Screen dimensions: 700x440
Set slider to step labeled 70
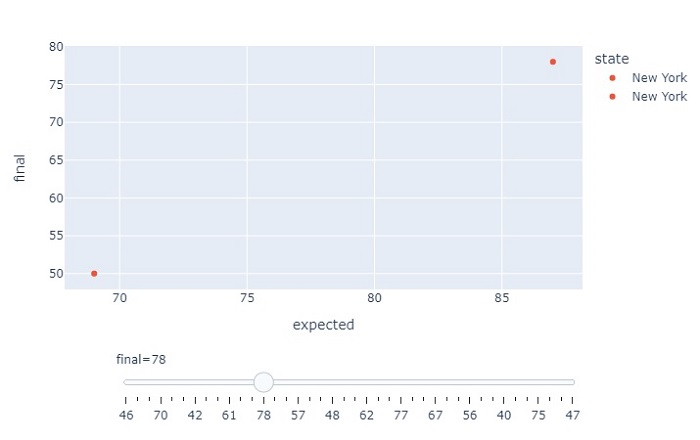point(160,382)
